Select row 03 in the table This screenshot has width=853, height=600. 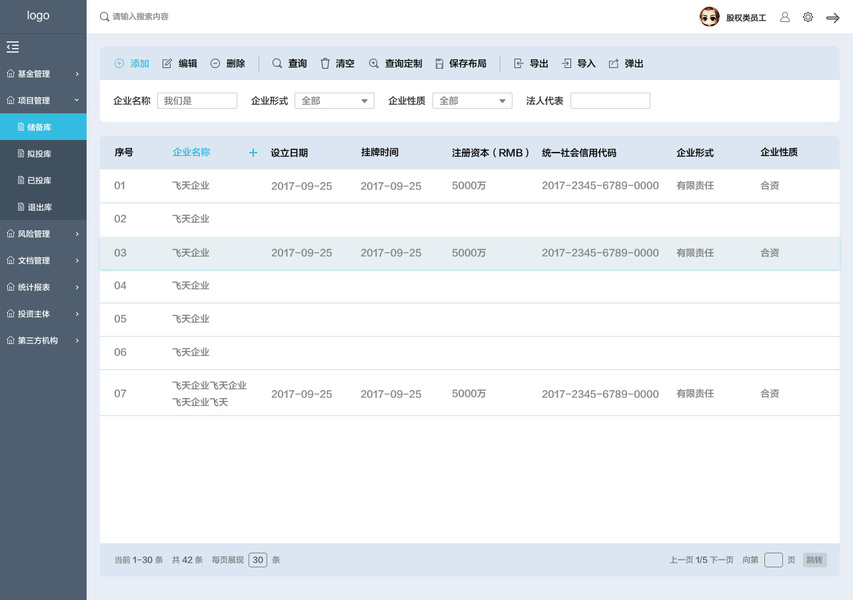coord(469,253)
